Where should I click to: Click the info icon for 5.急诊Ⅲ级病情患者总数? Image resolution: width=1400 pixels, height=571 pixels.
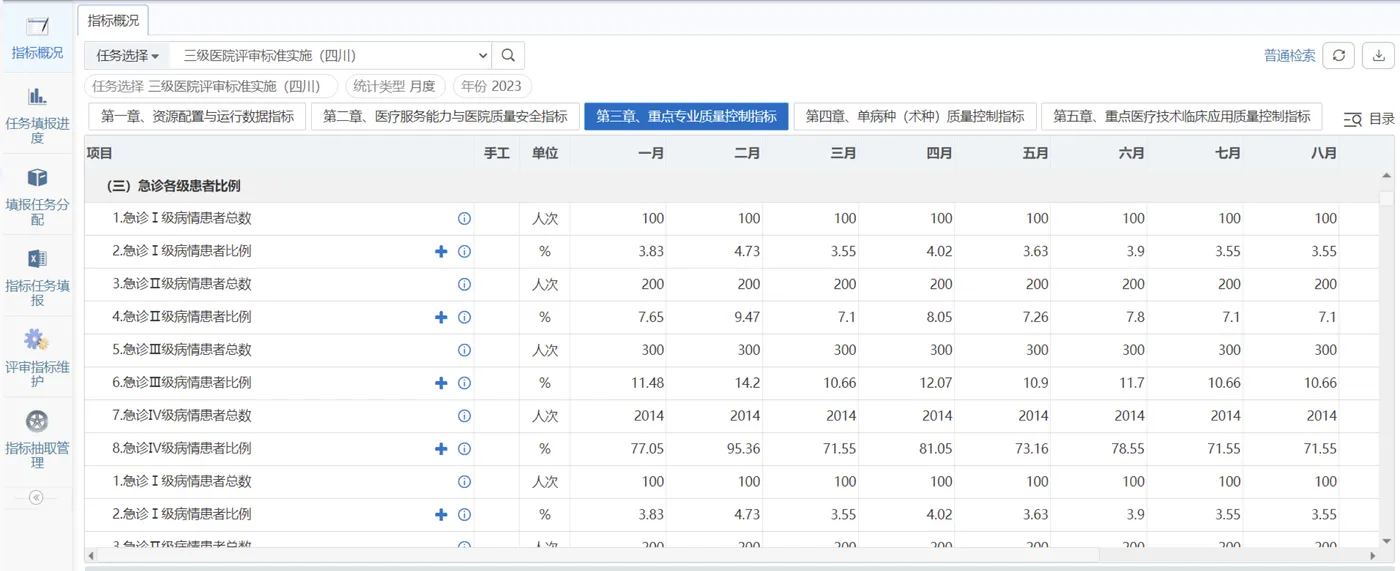click(464, 350)
